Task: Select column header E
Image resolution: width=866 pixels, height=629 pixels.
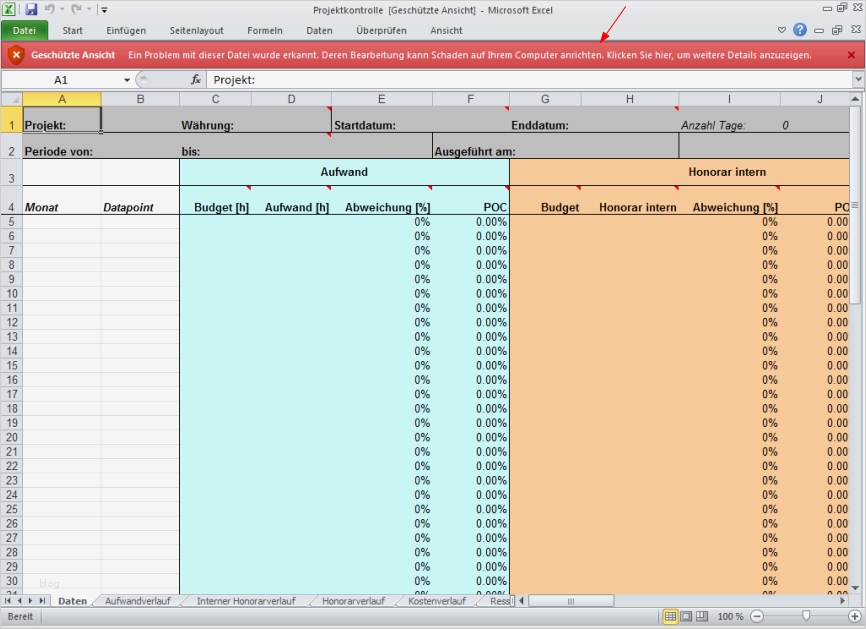Action: [x=381, y=99]
